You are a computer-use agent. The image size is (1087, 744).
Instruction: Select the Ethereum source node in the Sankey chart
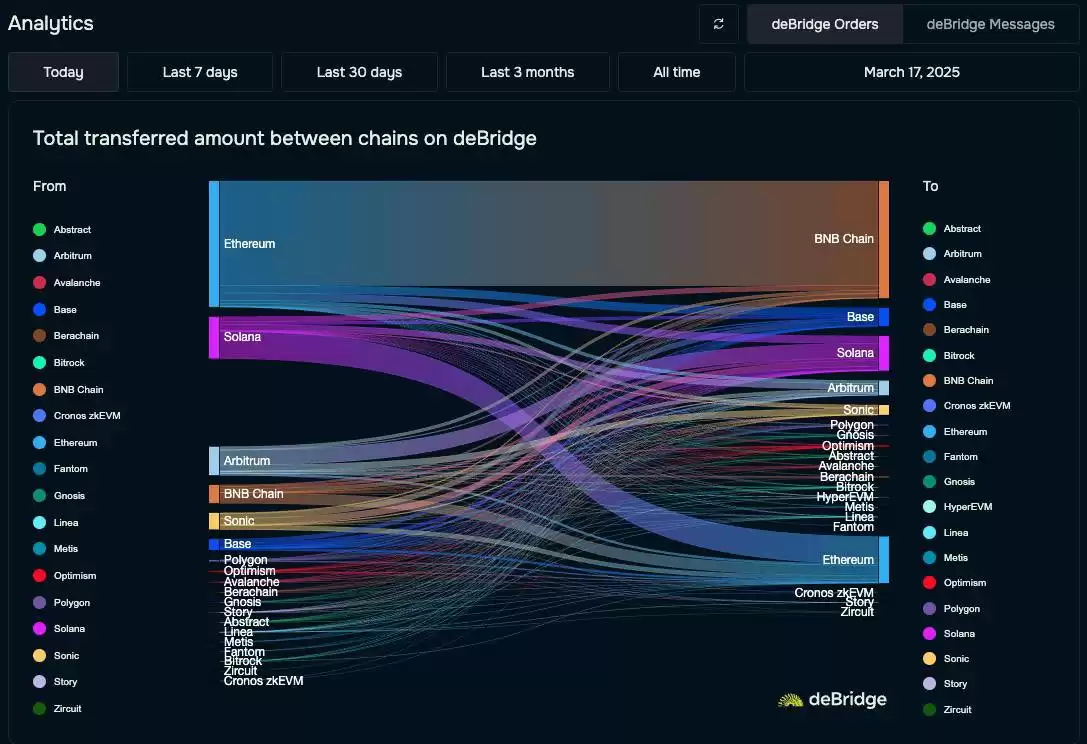pos(214,244)
